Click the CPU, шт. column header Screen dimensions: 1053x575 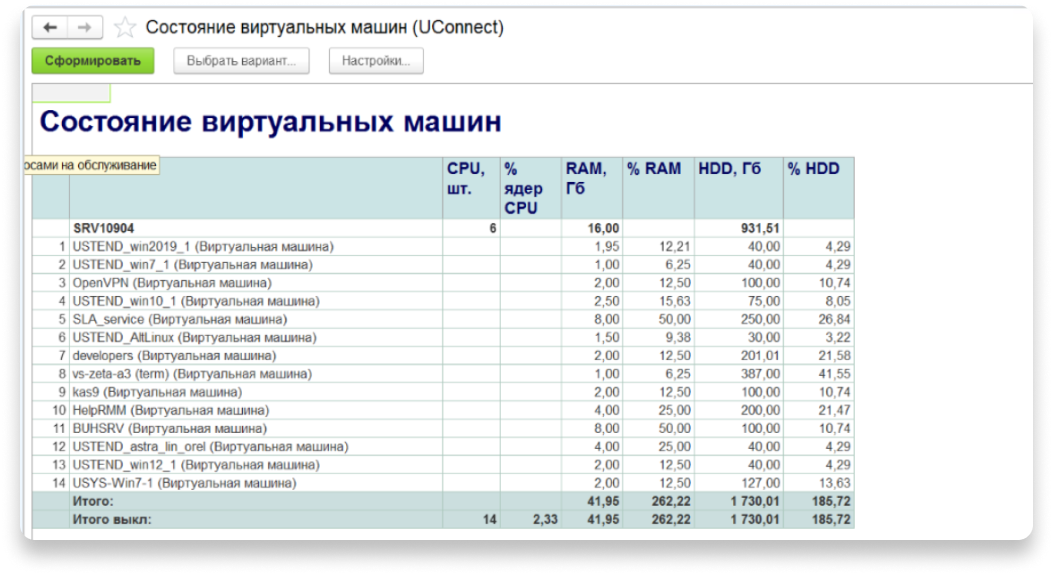pos(471,188)
